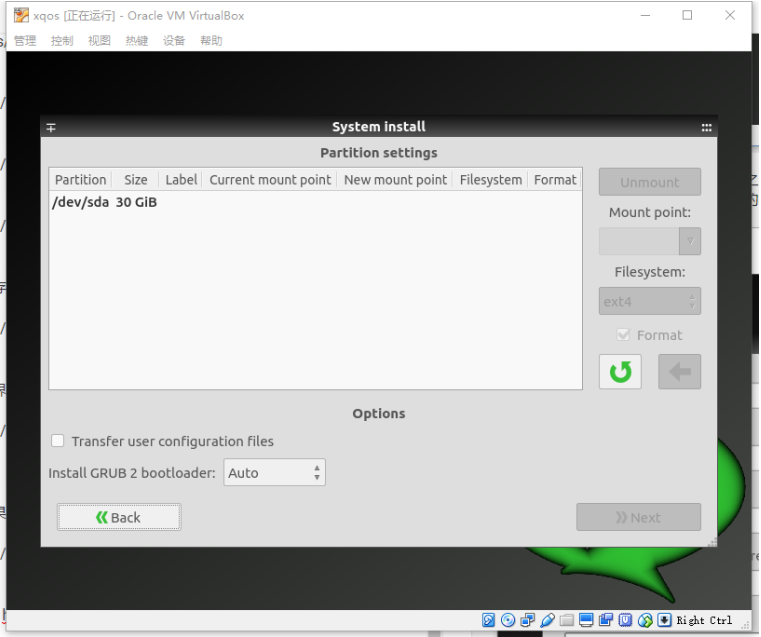761x637 pixels.
Task: Click the keyboard capture down-arrow icon
Action: (x=664, y=620)
